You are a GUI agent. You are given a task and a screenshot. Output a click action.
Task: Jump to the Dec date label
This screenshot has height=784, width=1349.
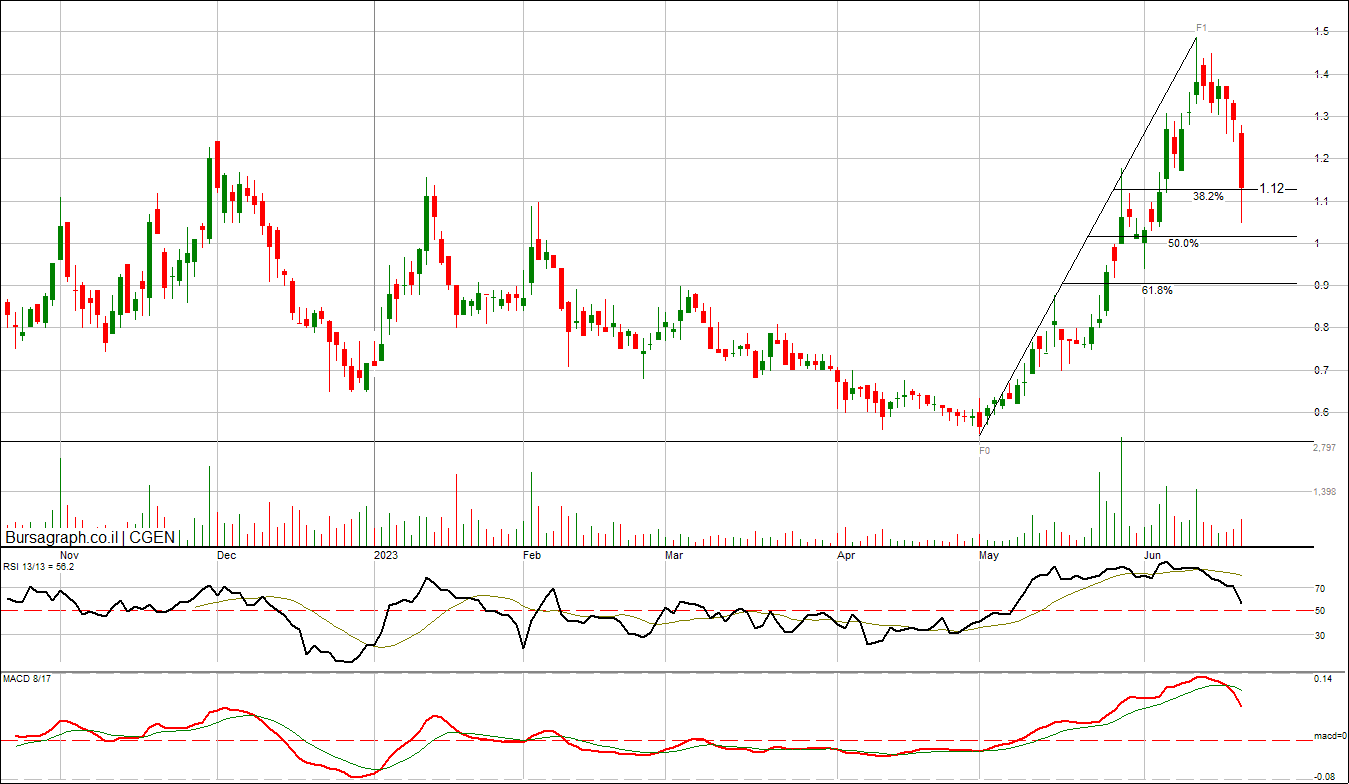(226, 554)
